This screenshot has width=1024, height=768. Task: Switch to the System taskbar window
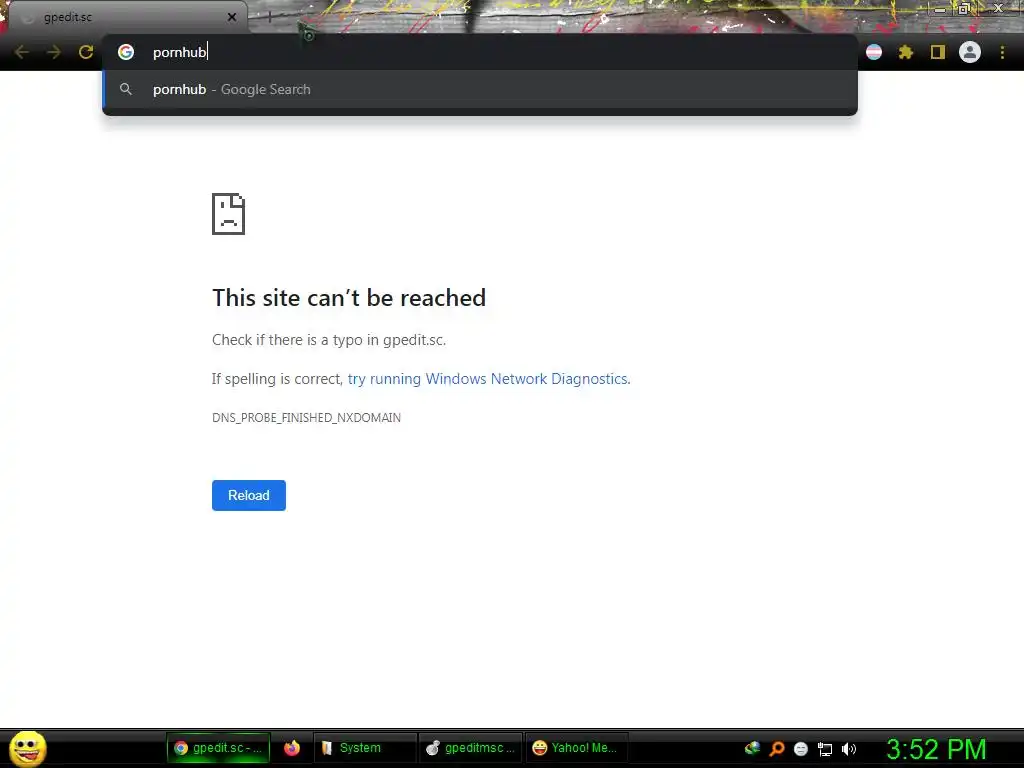pos(364,748)
